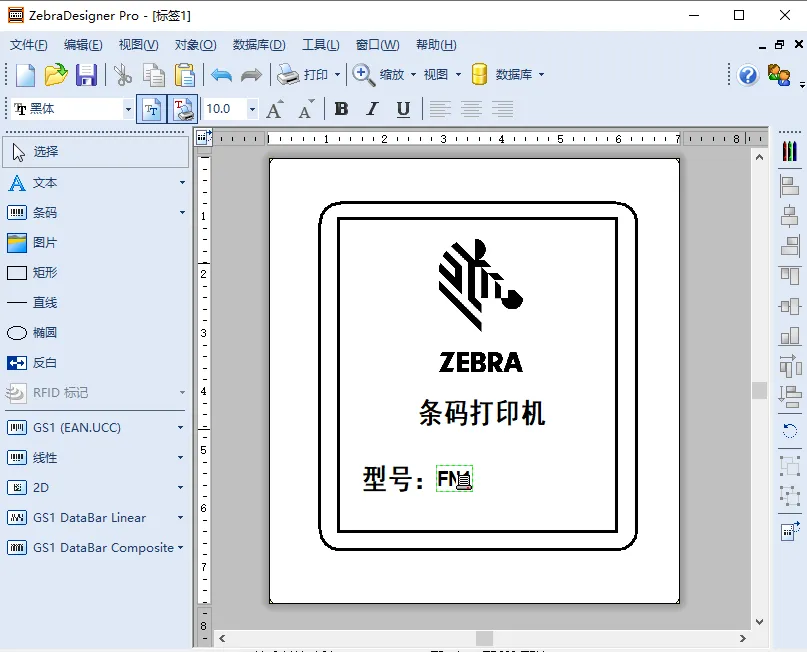
Task: Expand the GS1 (EAN.UCC) barcode list
Action: coord(181,428)
